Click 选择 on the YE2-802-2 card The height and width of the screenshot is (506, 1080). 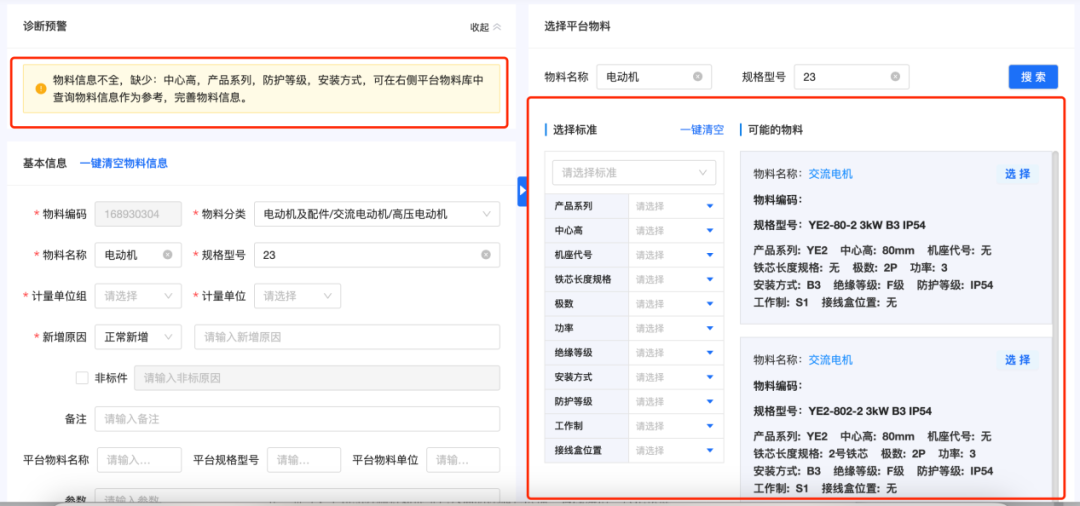[x=1017, y=359]
